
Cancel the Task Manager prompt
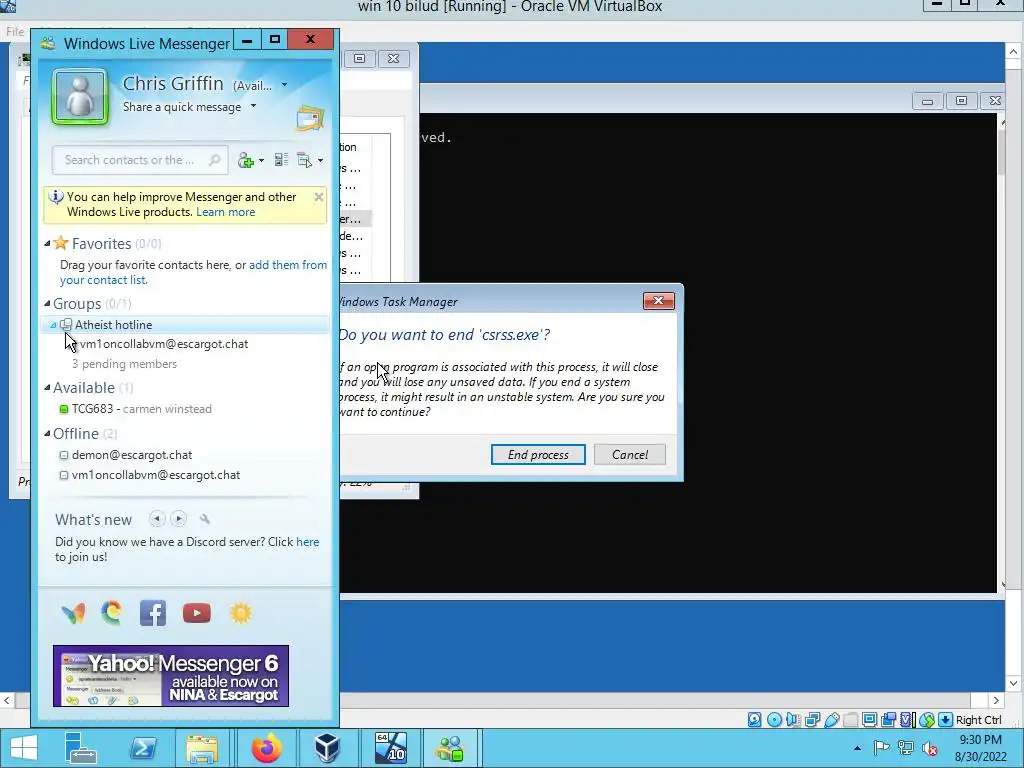pyautogui.click(x=630, y=455)
